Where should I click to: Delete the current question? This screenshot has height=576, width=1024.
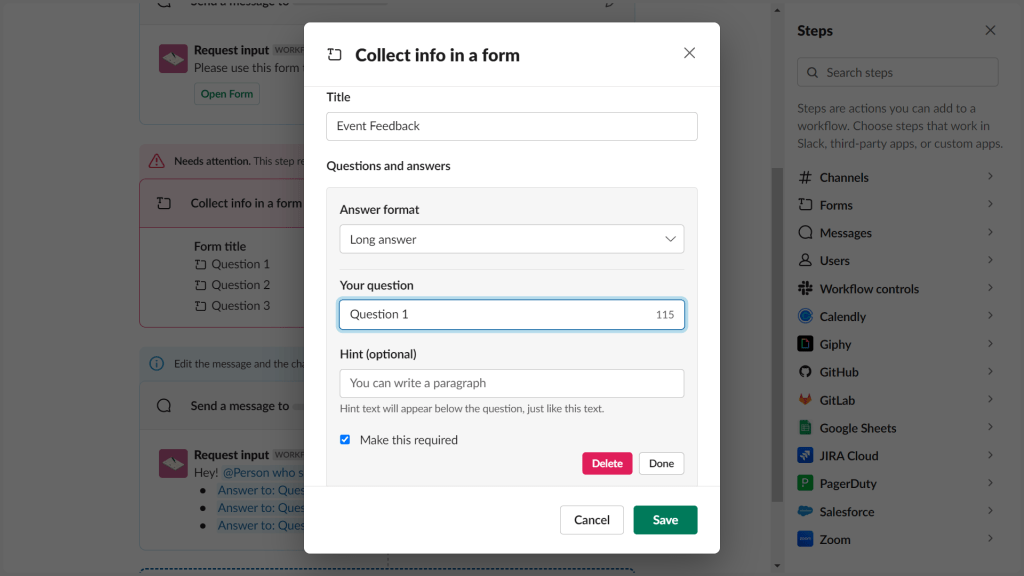tap(606, 463)
